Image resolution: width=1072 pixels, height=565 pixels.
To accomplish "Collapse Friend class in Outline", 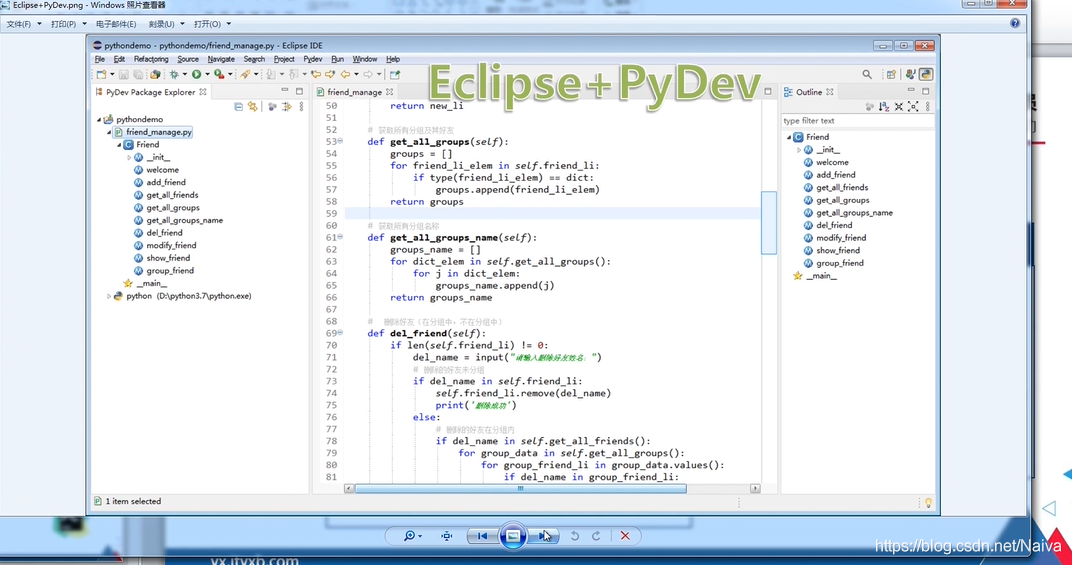I will coord(789,137).
